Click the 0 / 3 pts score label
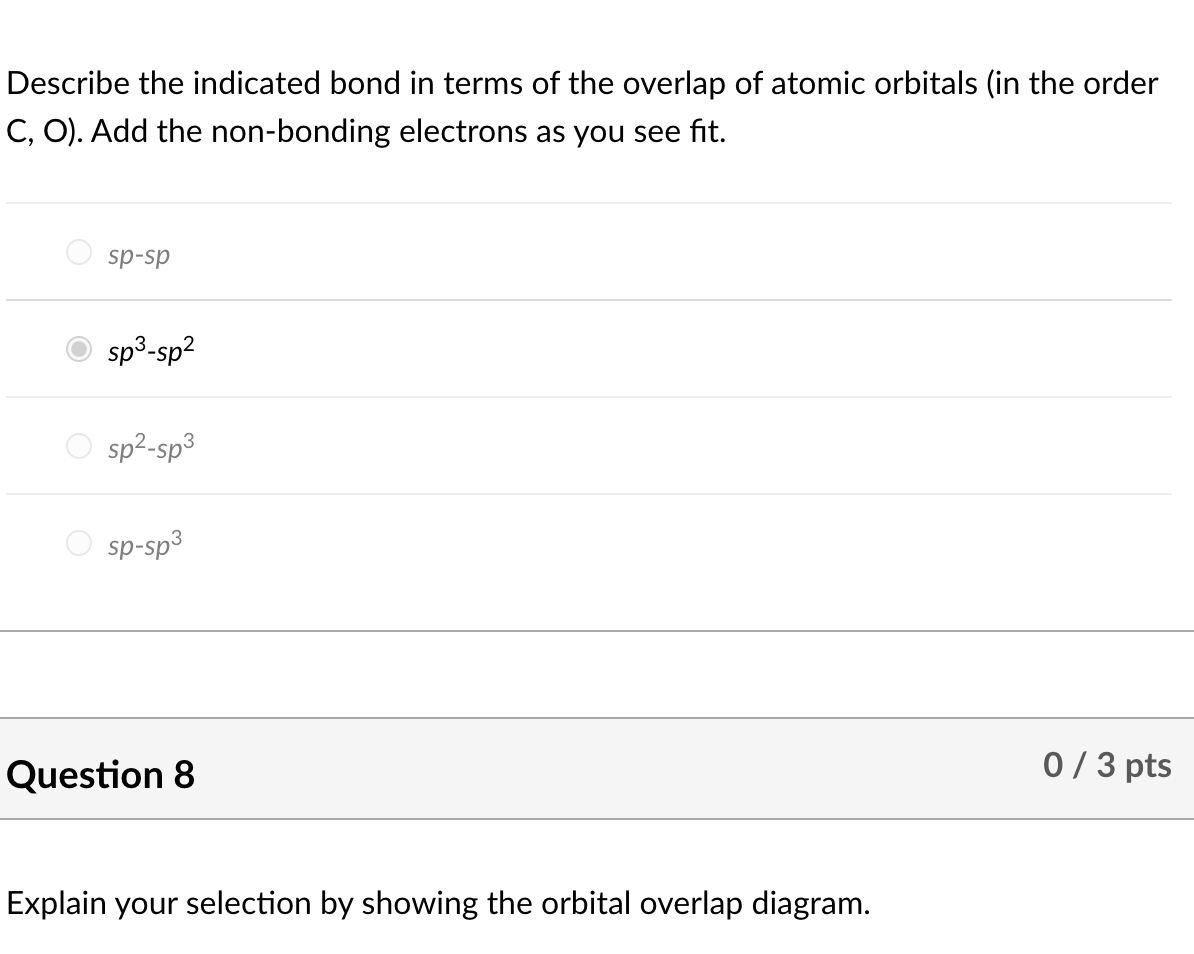The height and width of the screenshot is (954, 1194). click(x=1107, y=766)
